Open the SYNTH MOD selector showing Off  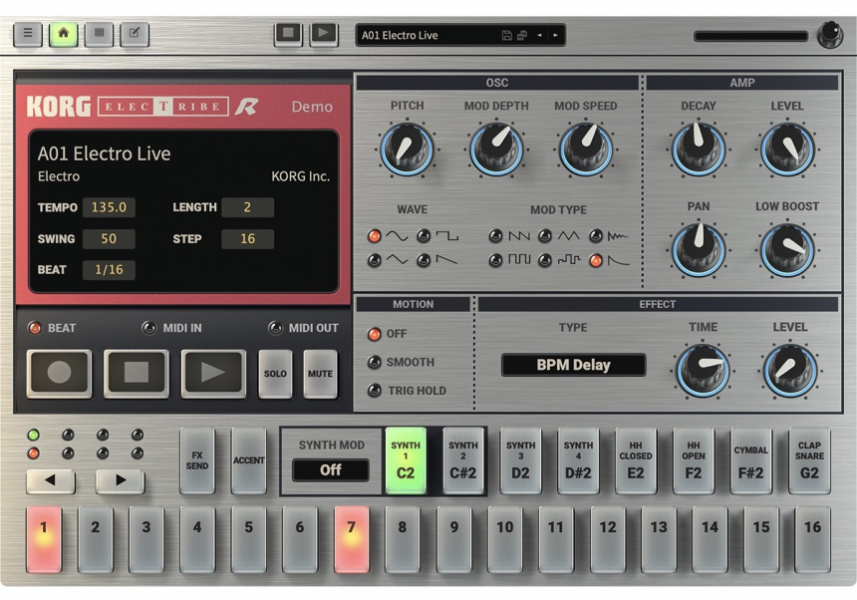click(330, 471)
